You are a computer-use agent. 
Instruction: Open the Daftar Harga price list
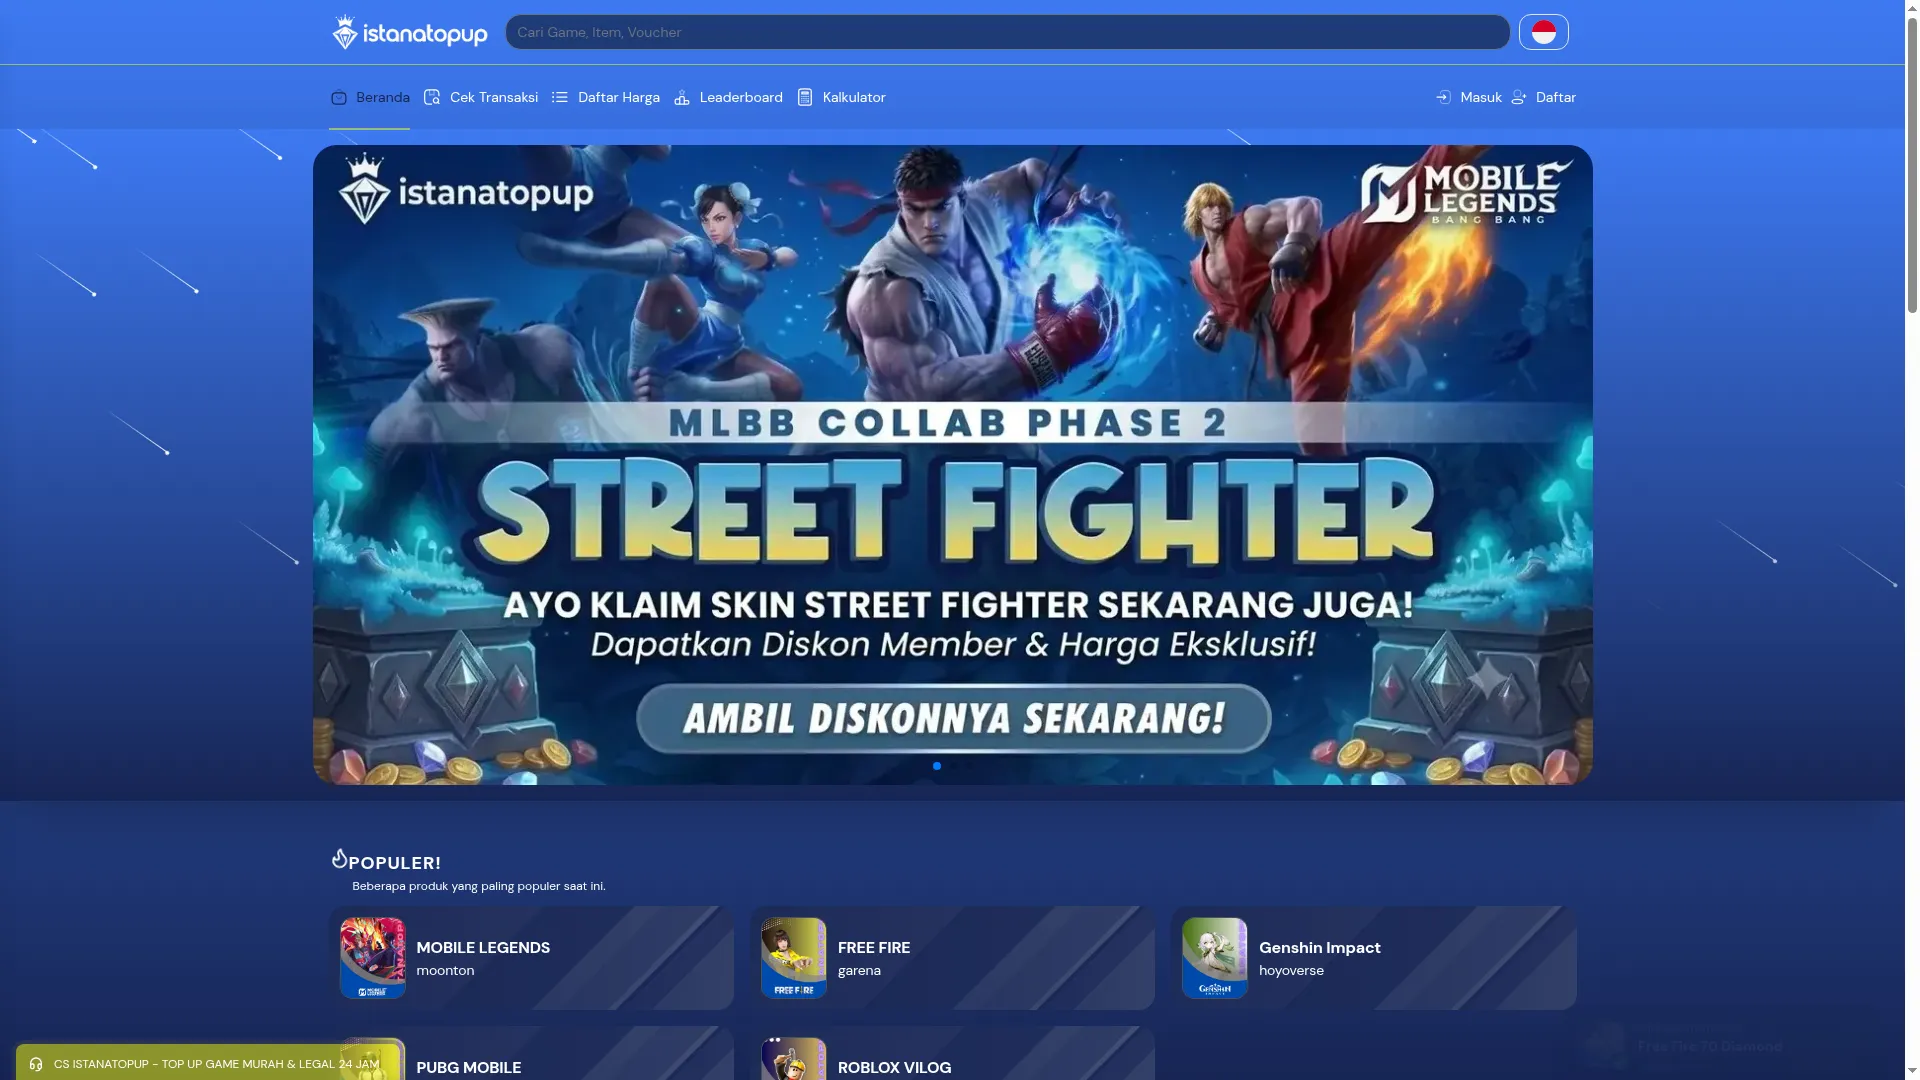click(606, 97)
